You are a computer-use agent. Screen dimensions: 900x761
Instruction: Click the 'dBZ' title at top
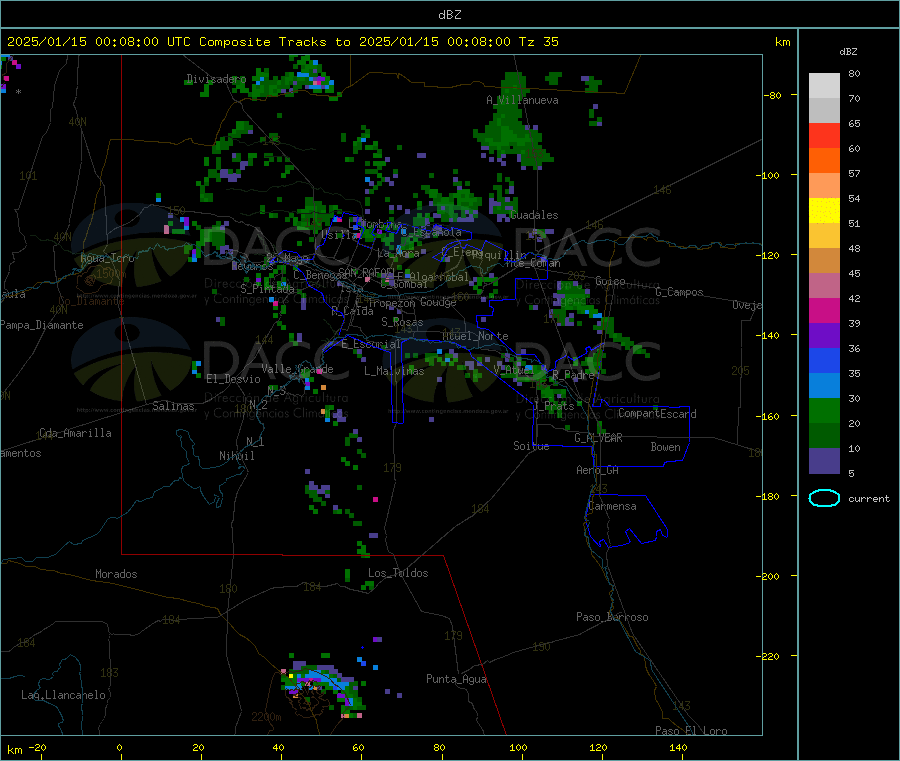[x=449, y=15]
